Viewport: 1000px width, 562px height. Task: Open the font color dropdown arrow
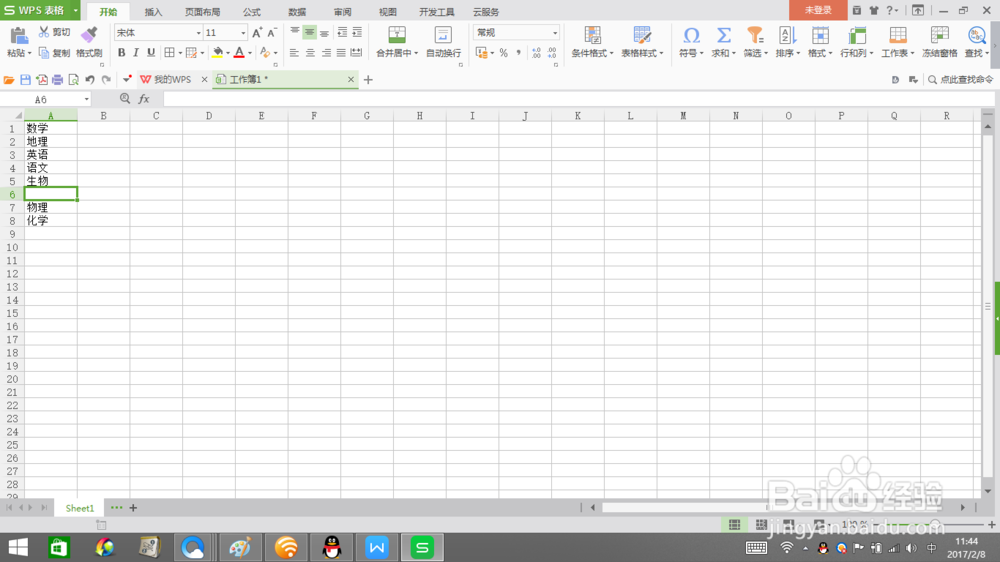tap(250, 53)
